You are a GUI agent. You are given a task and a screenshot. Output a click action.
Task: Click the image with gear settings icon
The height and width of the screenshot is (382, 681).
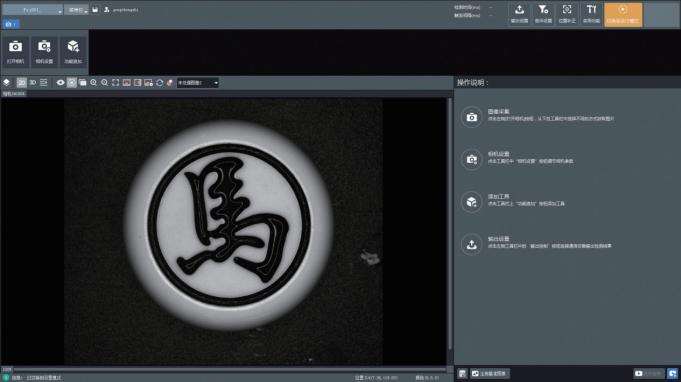pyautogui.click(x=149, y=82)
